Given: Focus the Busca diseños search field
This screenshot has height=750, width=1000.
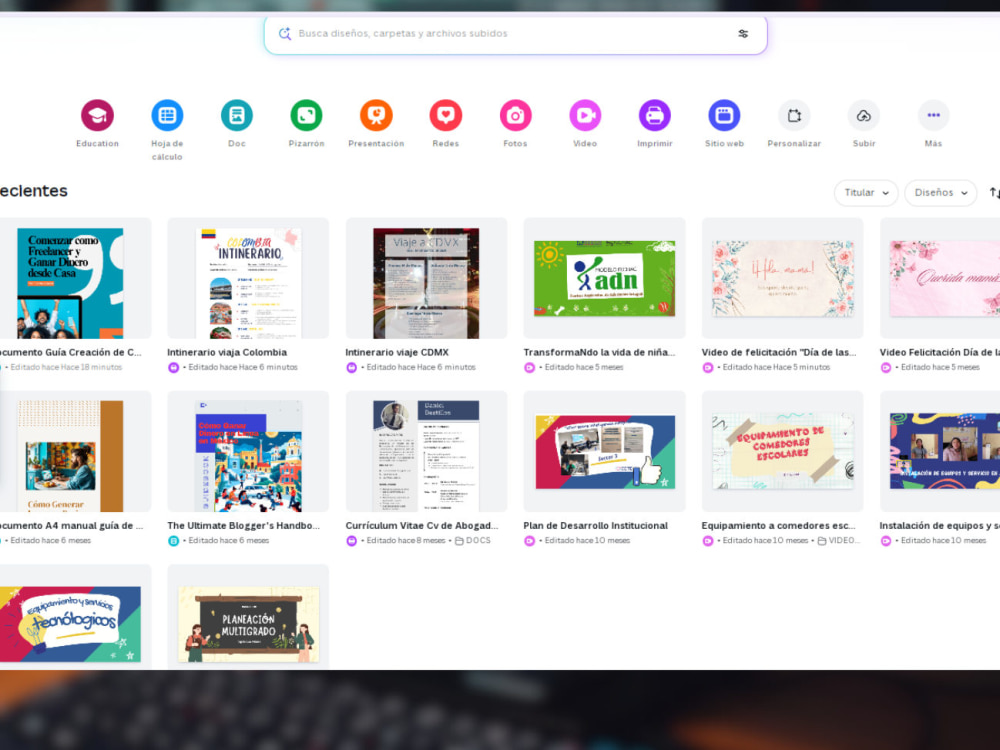Looking at the screenshot, I should [515, 34].
